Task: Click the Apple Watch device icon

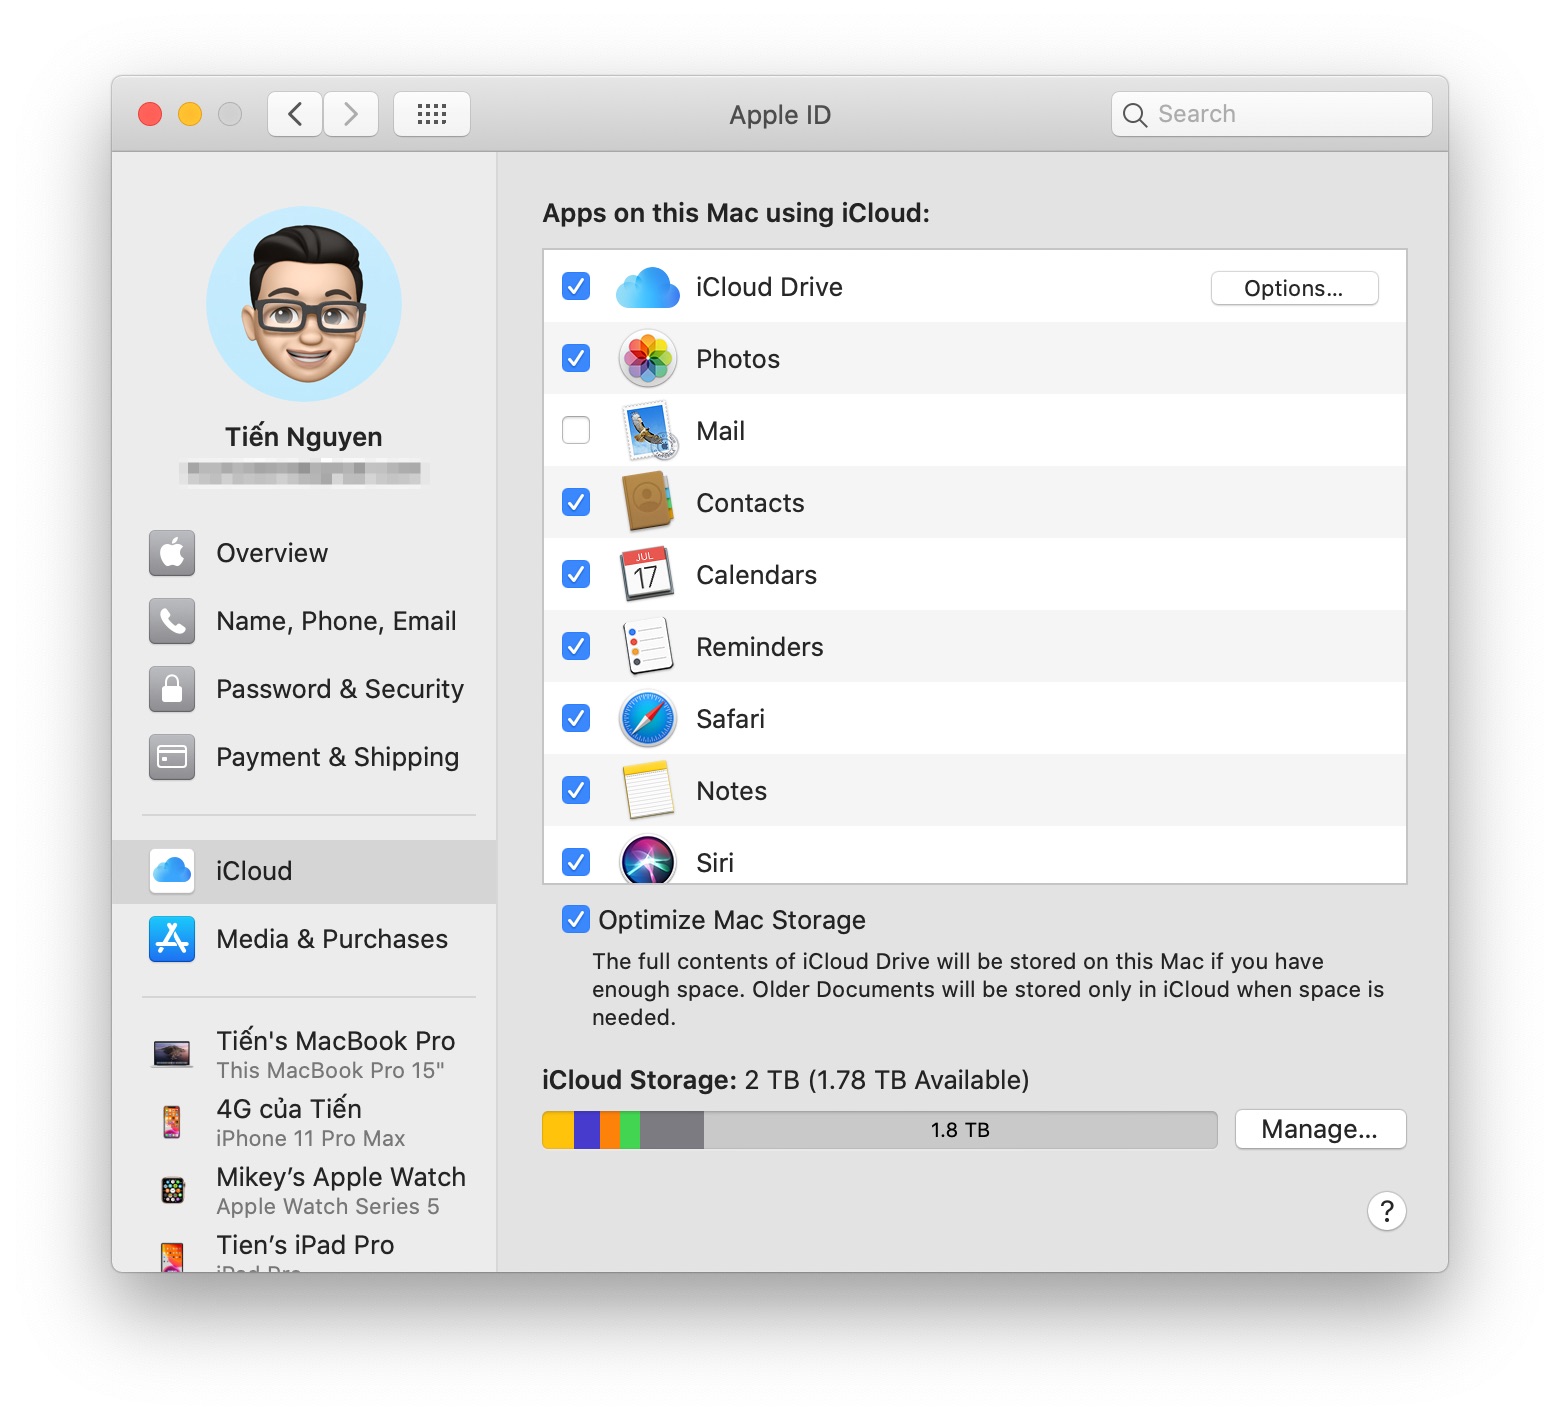Action: (173, 1190)
